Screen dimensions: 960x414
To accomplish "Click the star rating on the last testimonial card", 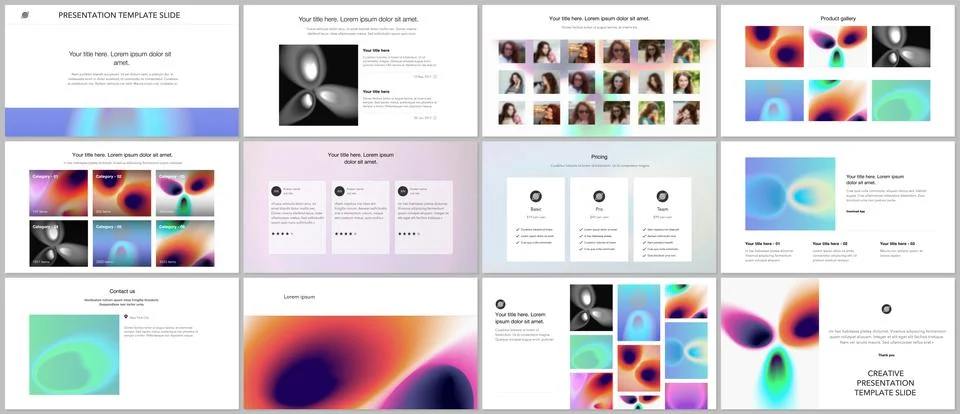I will pyautogui.click(x=408, y=233).
